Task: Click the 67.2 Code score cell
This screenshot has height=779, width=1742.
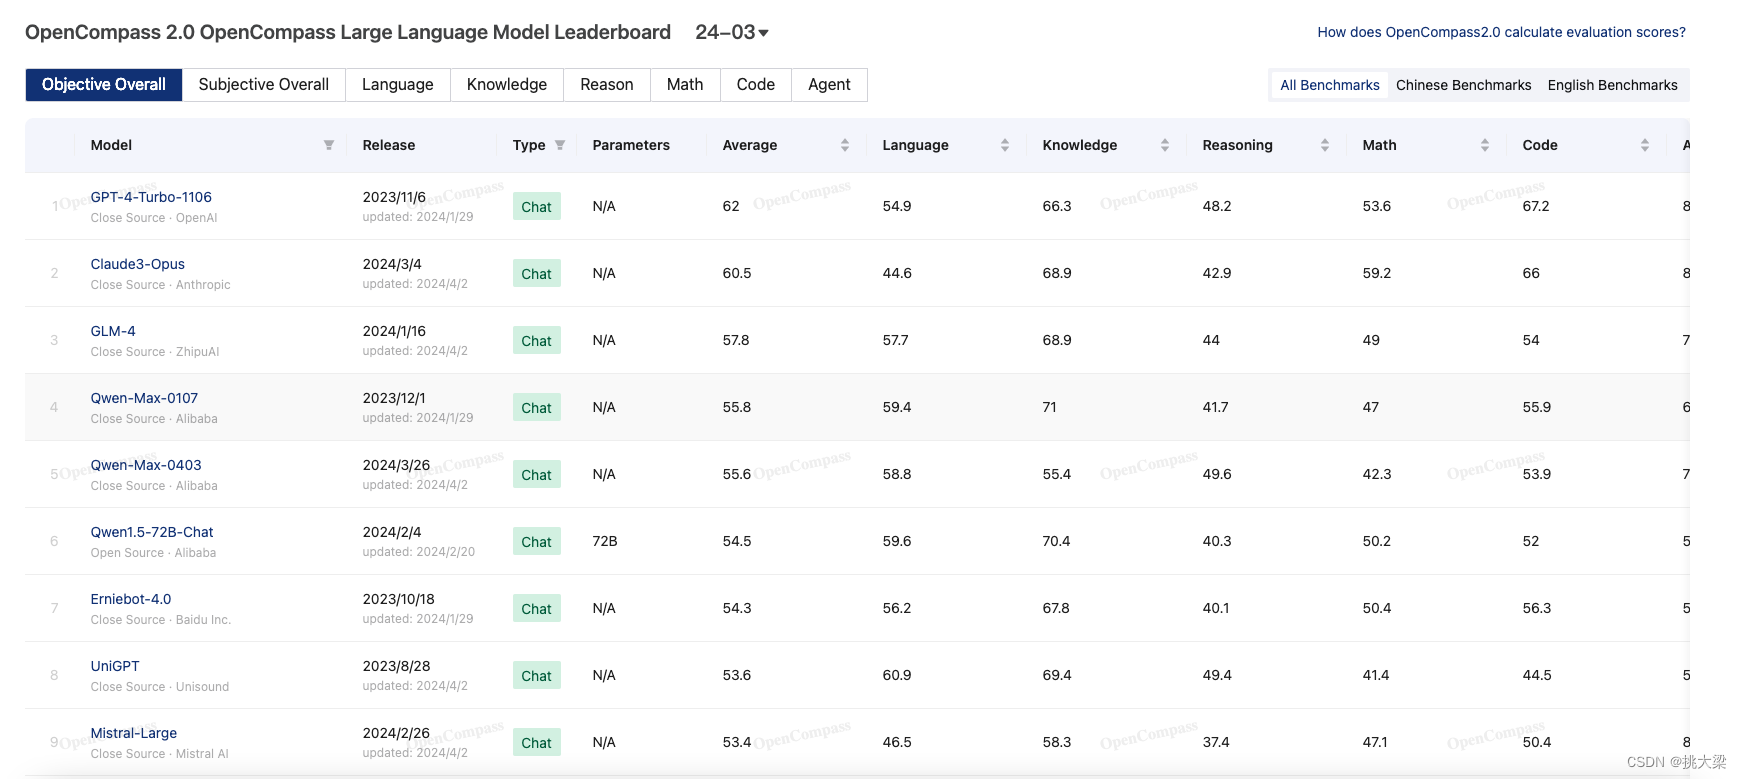Action: 1536,206
